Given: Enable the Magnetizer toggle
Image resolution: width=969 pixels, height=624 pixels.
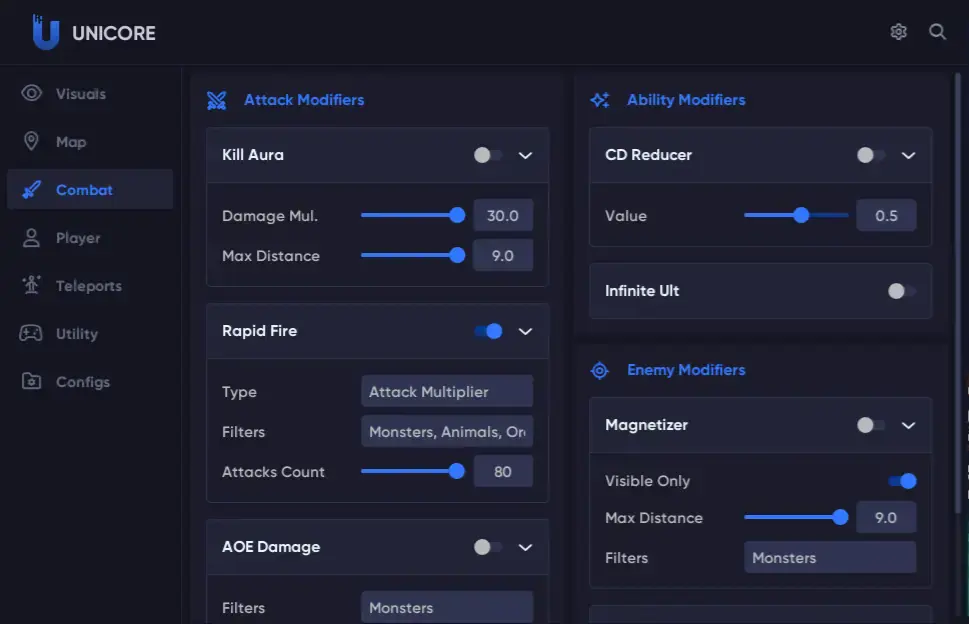Looking at the screenshot, I should point(871,425).
